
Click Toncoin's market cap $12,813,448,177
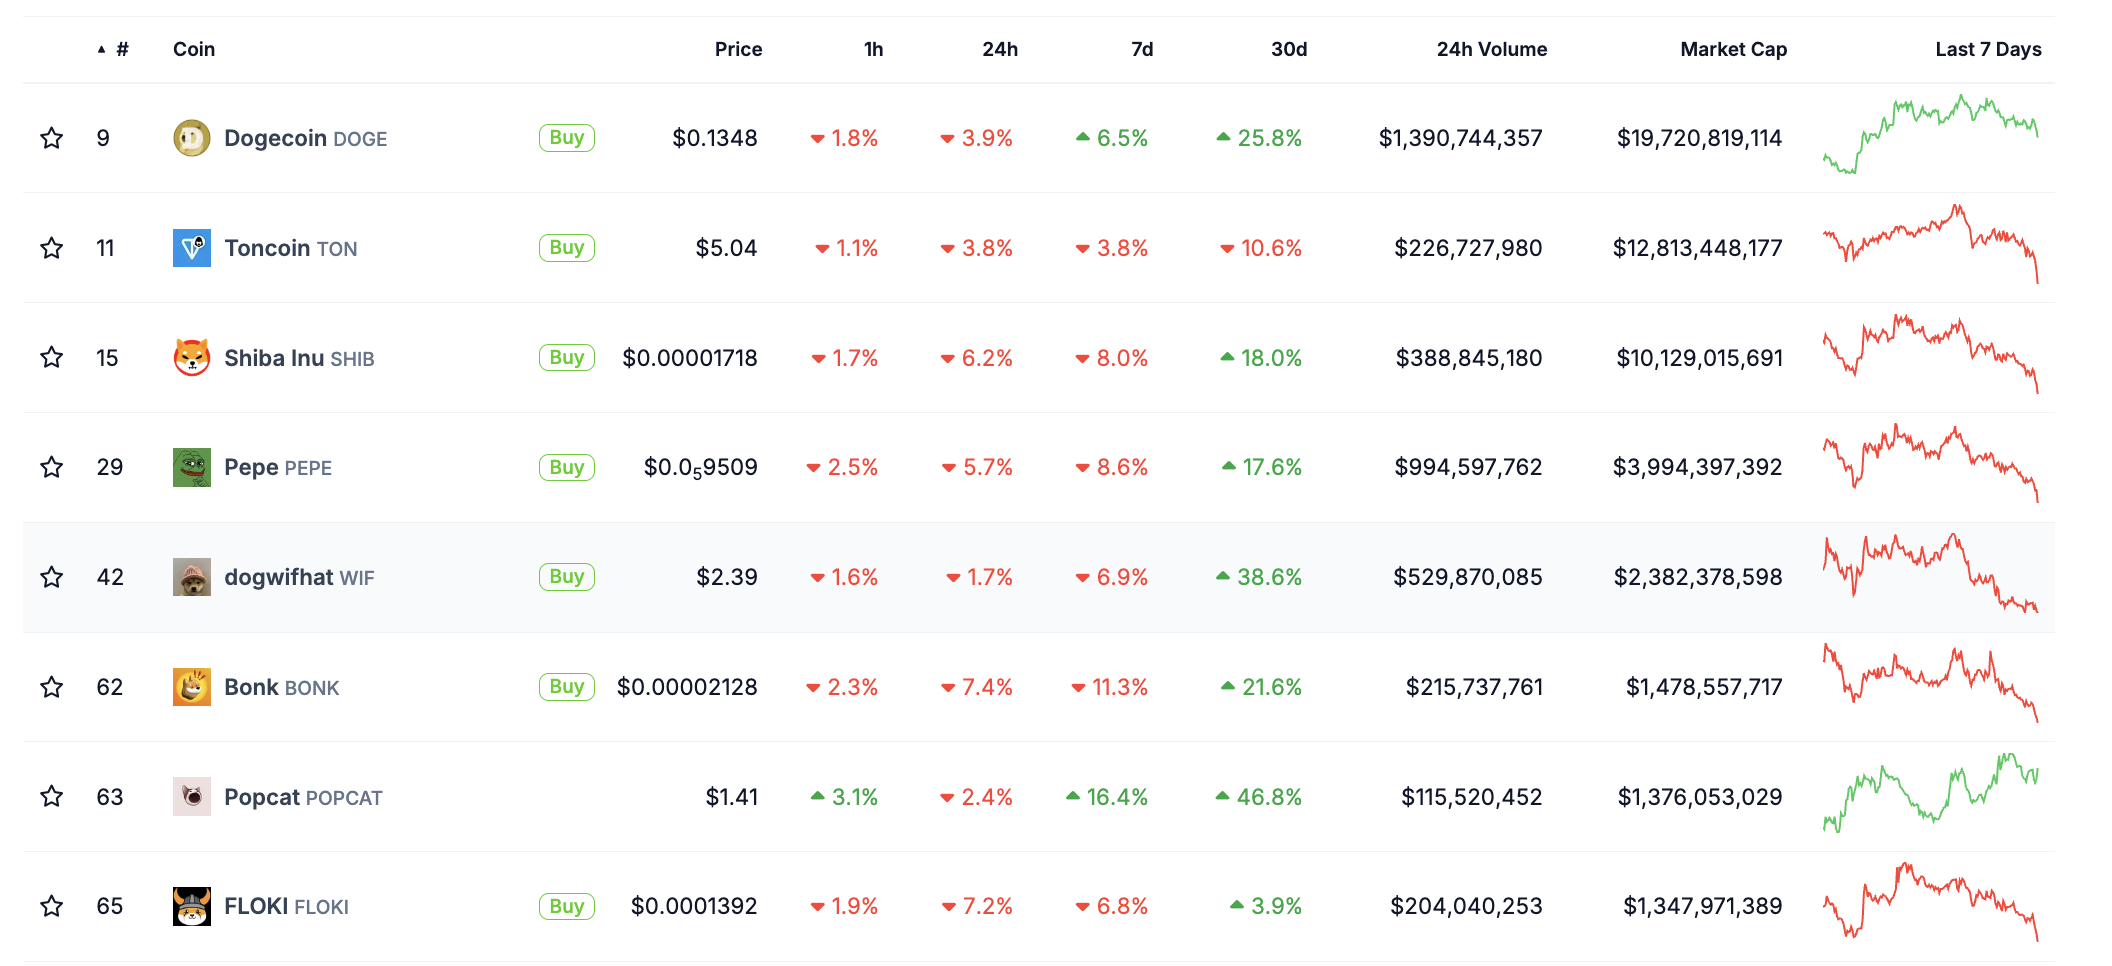coord(1697,248)
